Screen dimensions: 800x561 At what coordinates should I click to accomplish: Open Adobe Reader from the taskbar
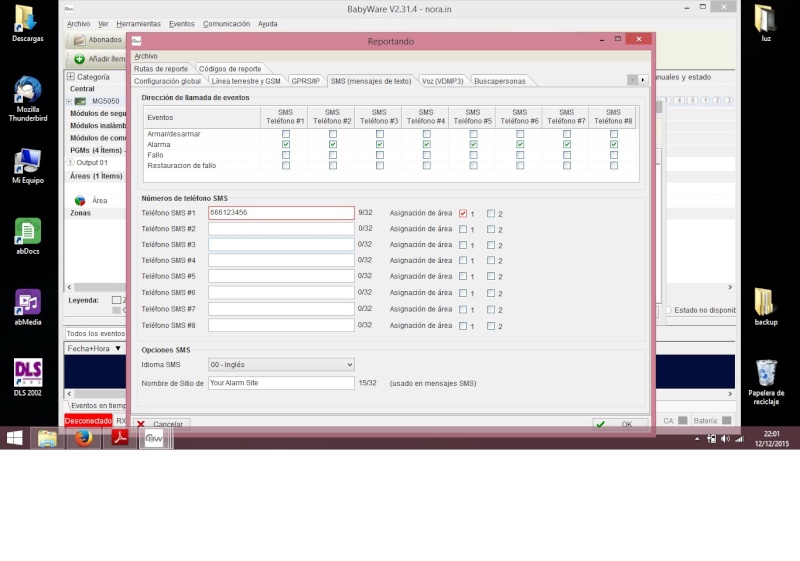click(120, 438)
